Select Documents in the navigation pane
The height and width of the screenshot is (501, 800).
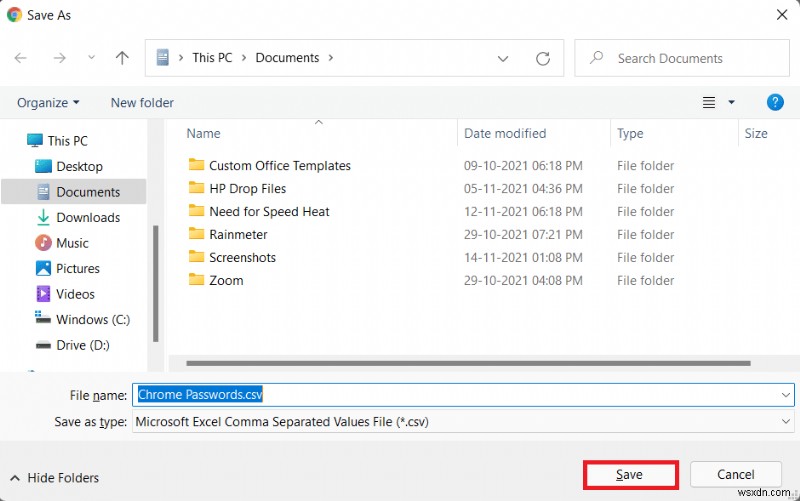[74, 192]
